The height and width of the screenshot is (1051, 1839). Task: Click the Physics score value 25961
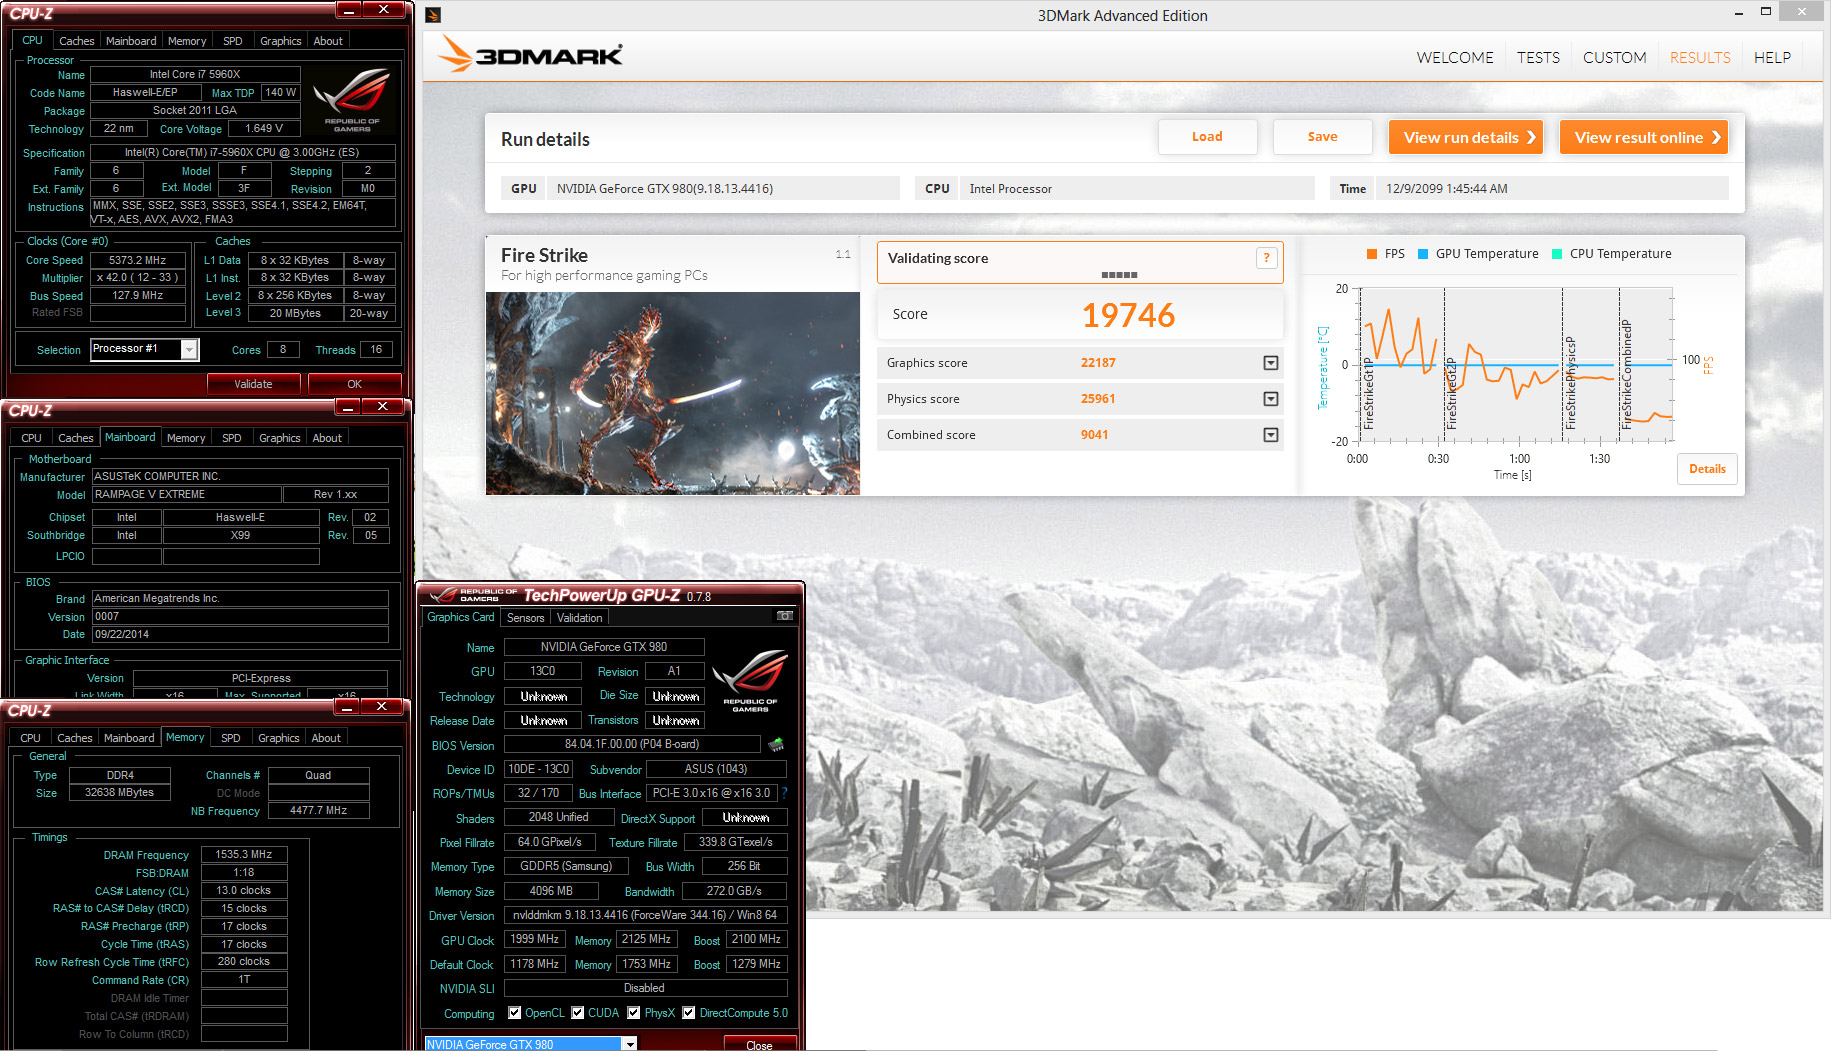(x=1098, y=399)
